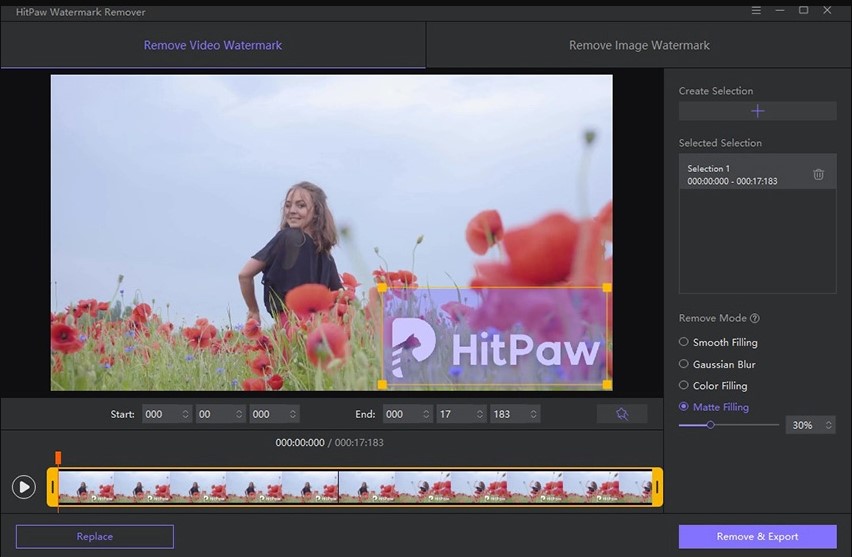Click the video thumbnail strip in timeline
Image resolution: width=852 pixels, height=557 pixels.
[x=355, y=487]
